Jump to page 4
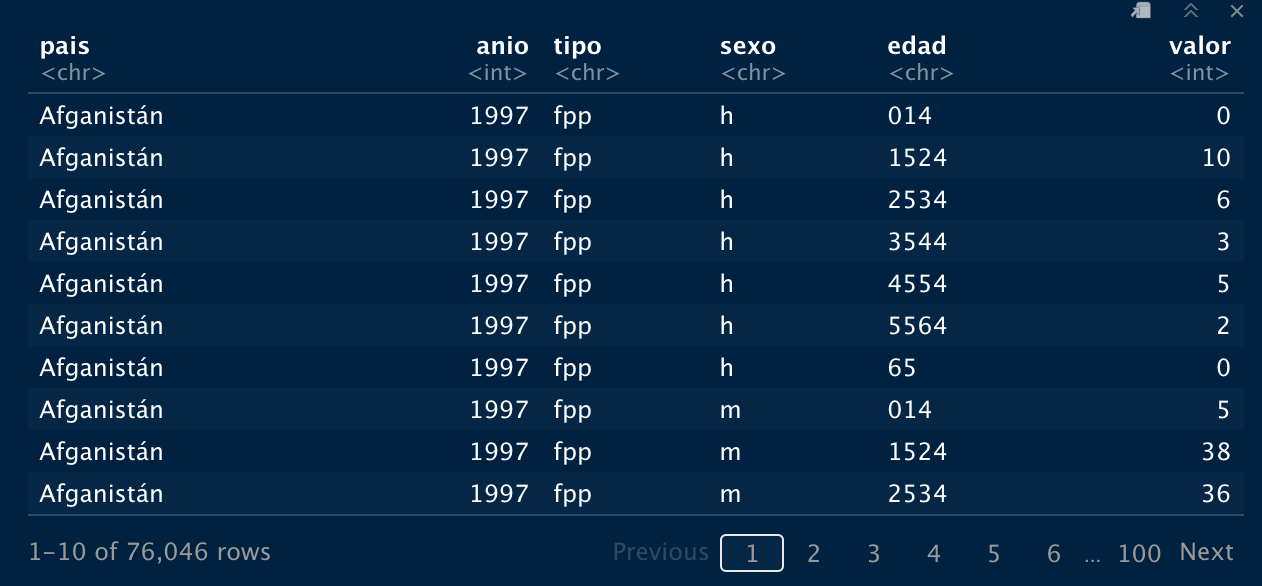The width and height of the screenshot is (1262, 586). click(x=934, y=553)
